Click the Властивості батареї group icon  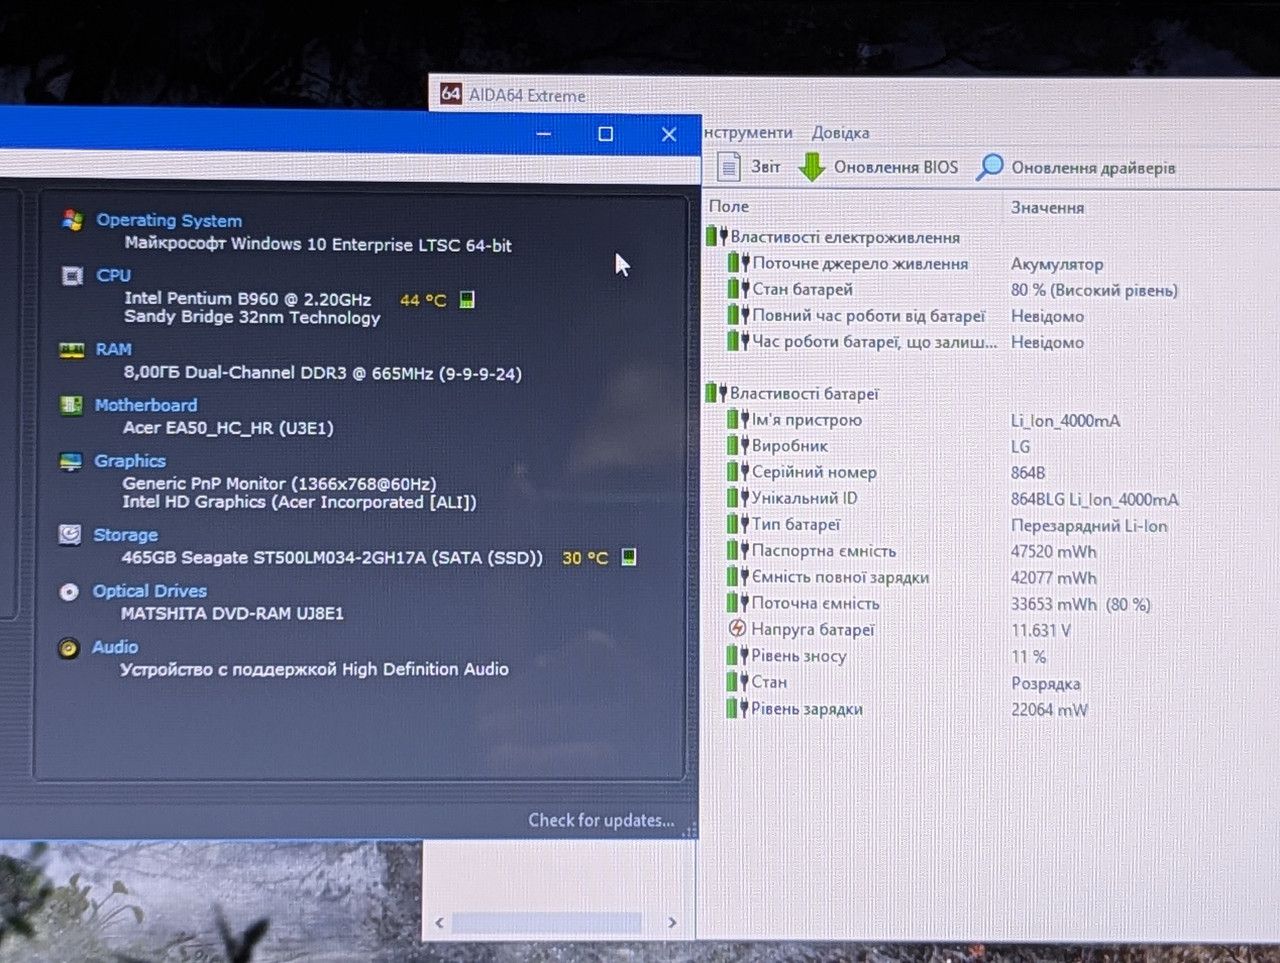716,393
